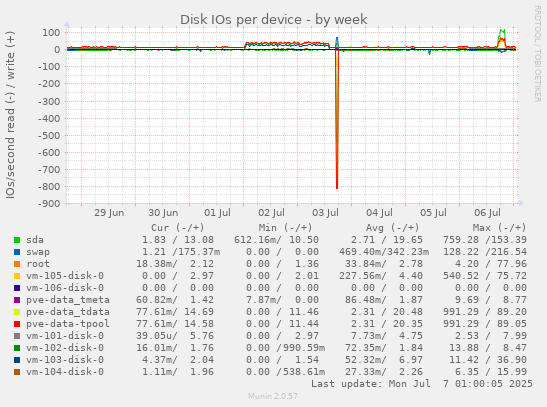Click the 'pve-data_tdata' legend label
The height and width of the screenshot is (407, 547).
click(68, 312)
